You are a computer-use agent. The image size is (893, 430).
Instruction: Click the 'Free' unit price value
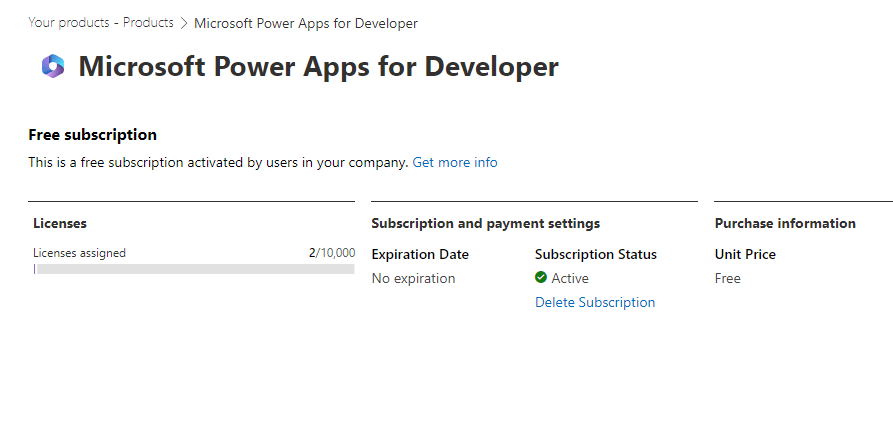(728, 279)
